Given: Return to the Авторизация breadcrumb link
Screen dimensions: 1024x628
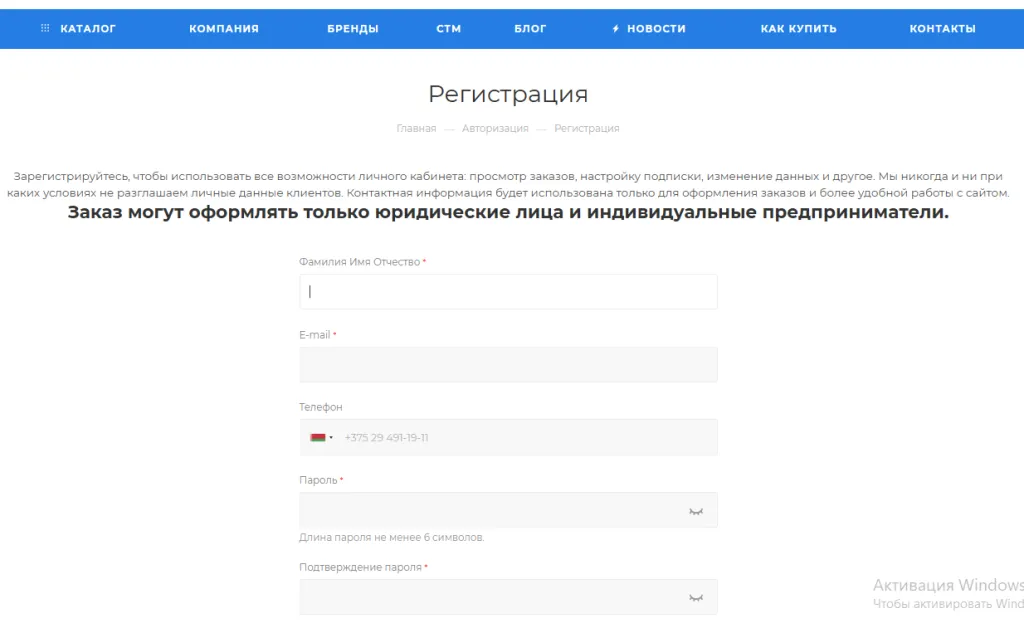Looking at the screenshot, I should click(x=495, y=128).
